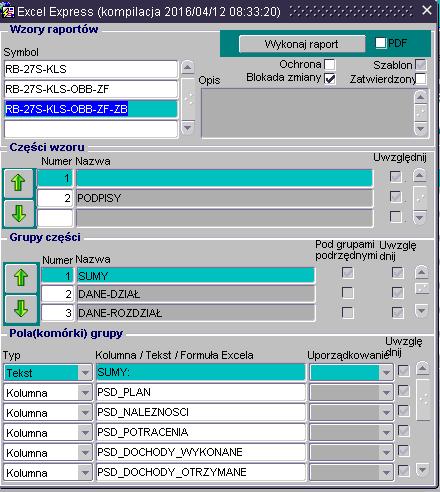Move the selected Grupy części row up
440x492 pixels.
(x=21, y=278)
